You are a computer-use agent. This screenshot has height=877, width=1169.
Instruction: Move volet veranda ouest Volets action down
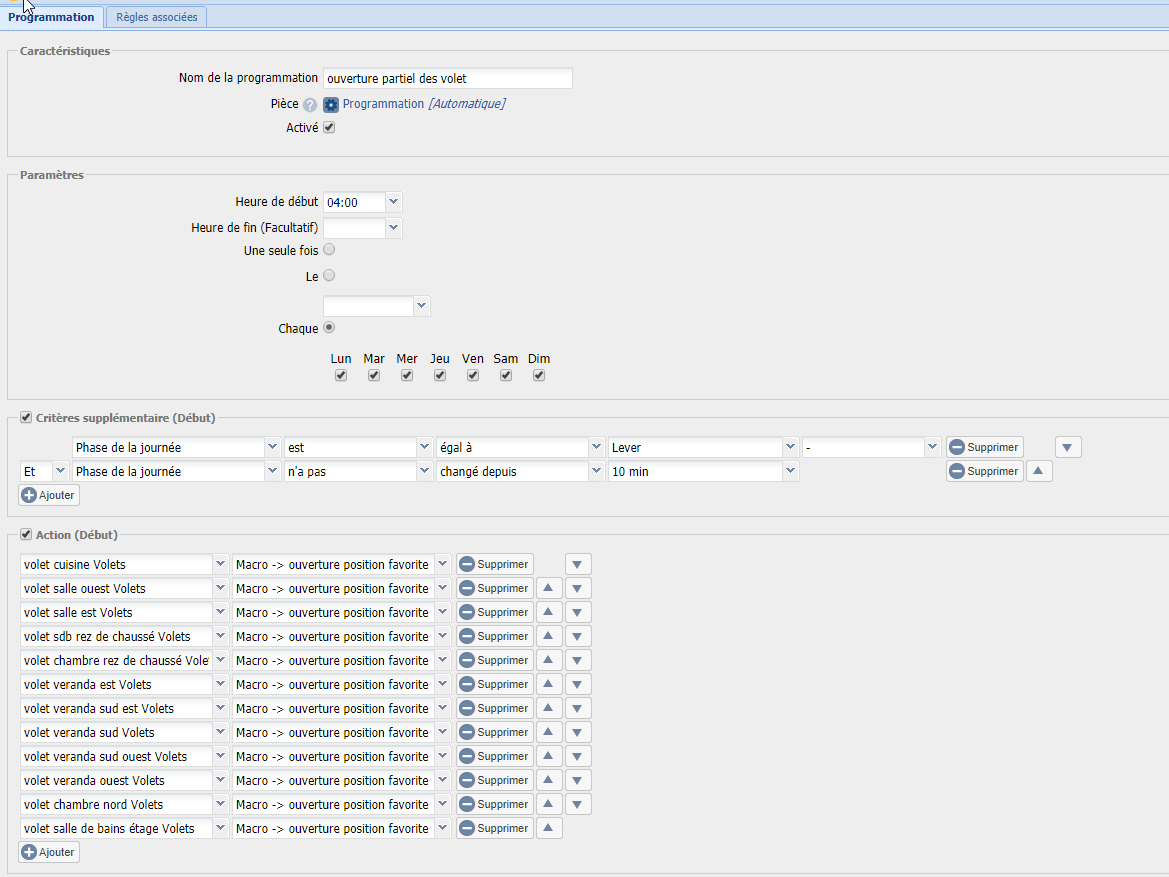pyautogui.click(x=578, y=780)
